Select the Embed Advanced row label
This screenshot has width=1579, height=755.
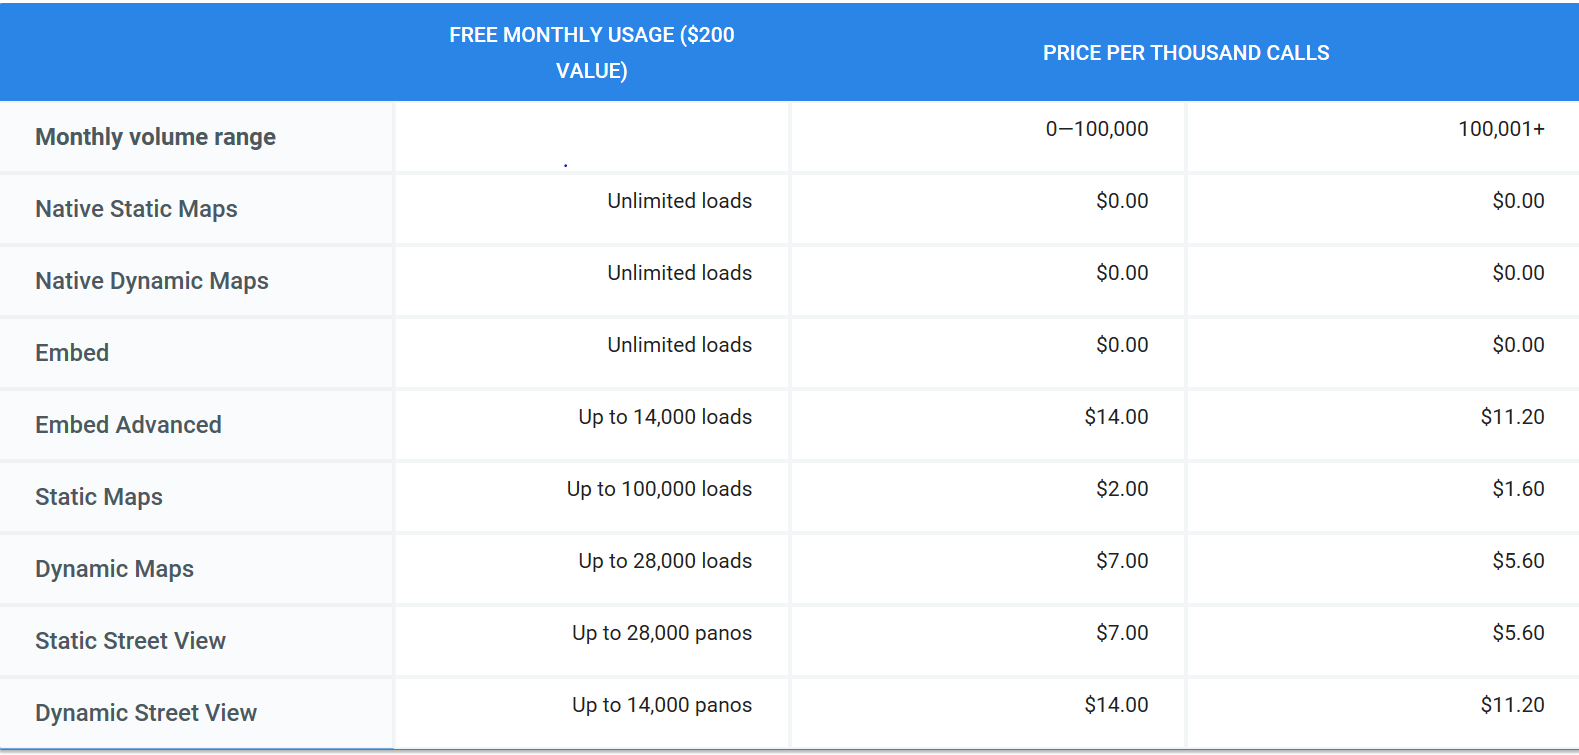click(129, 425)
